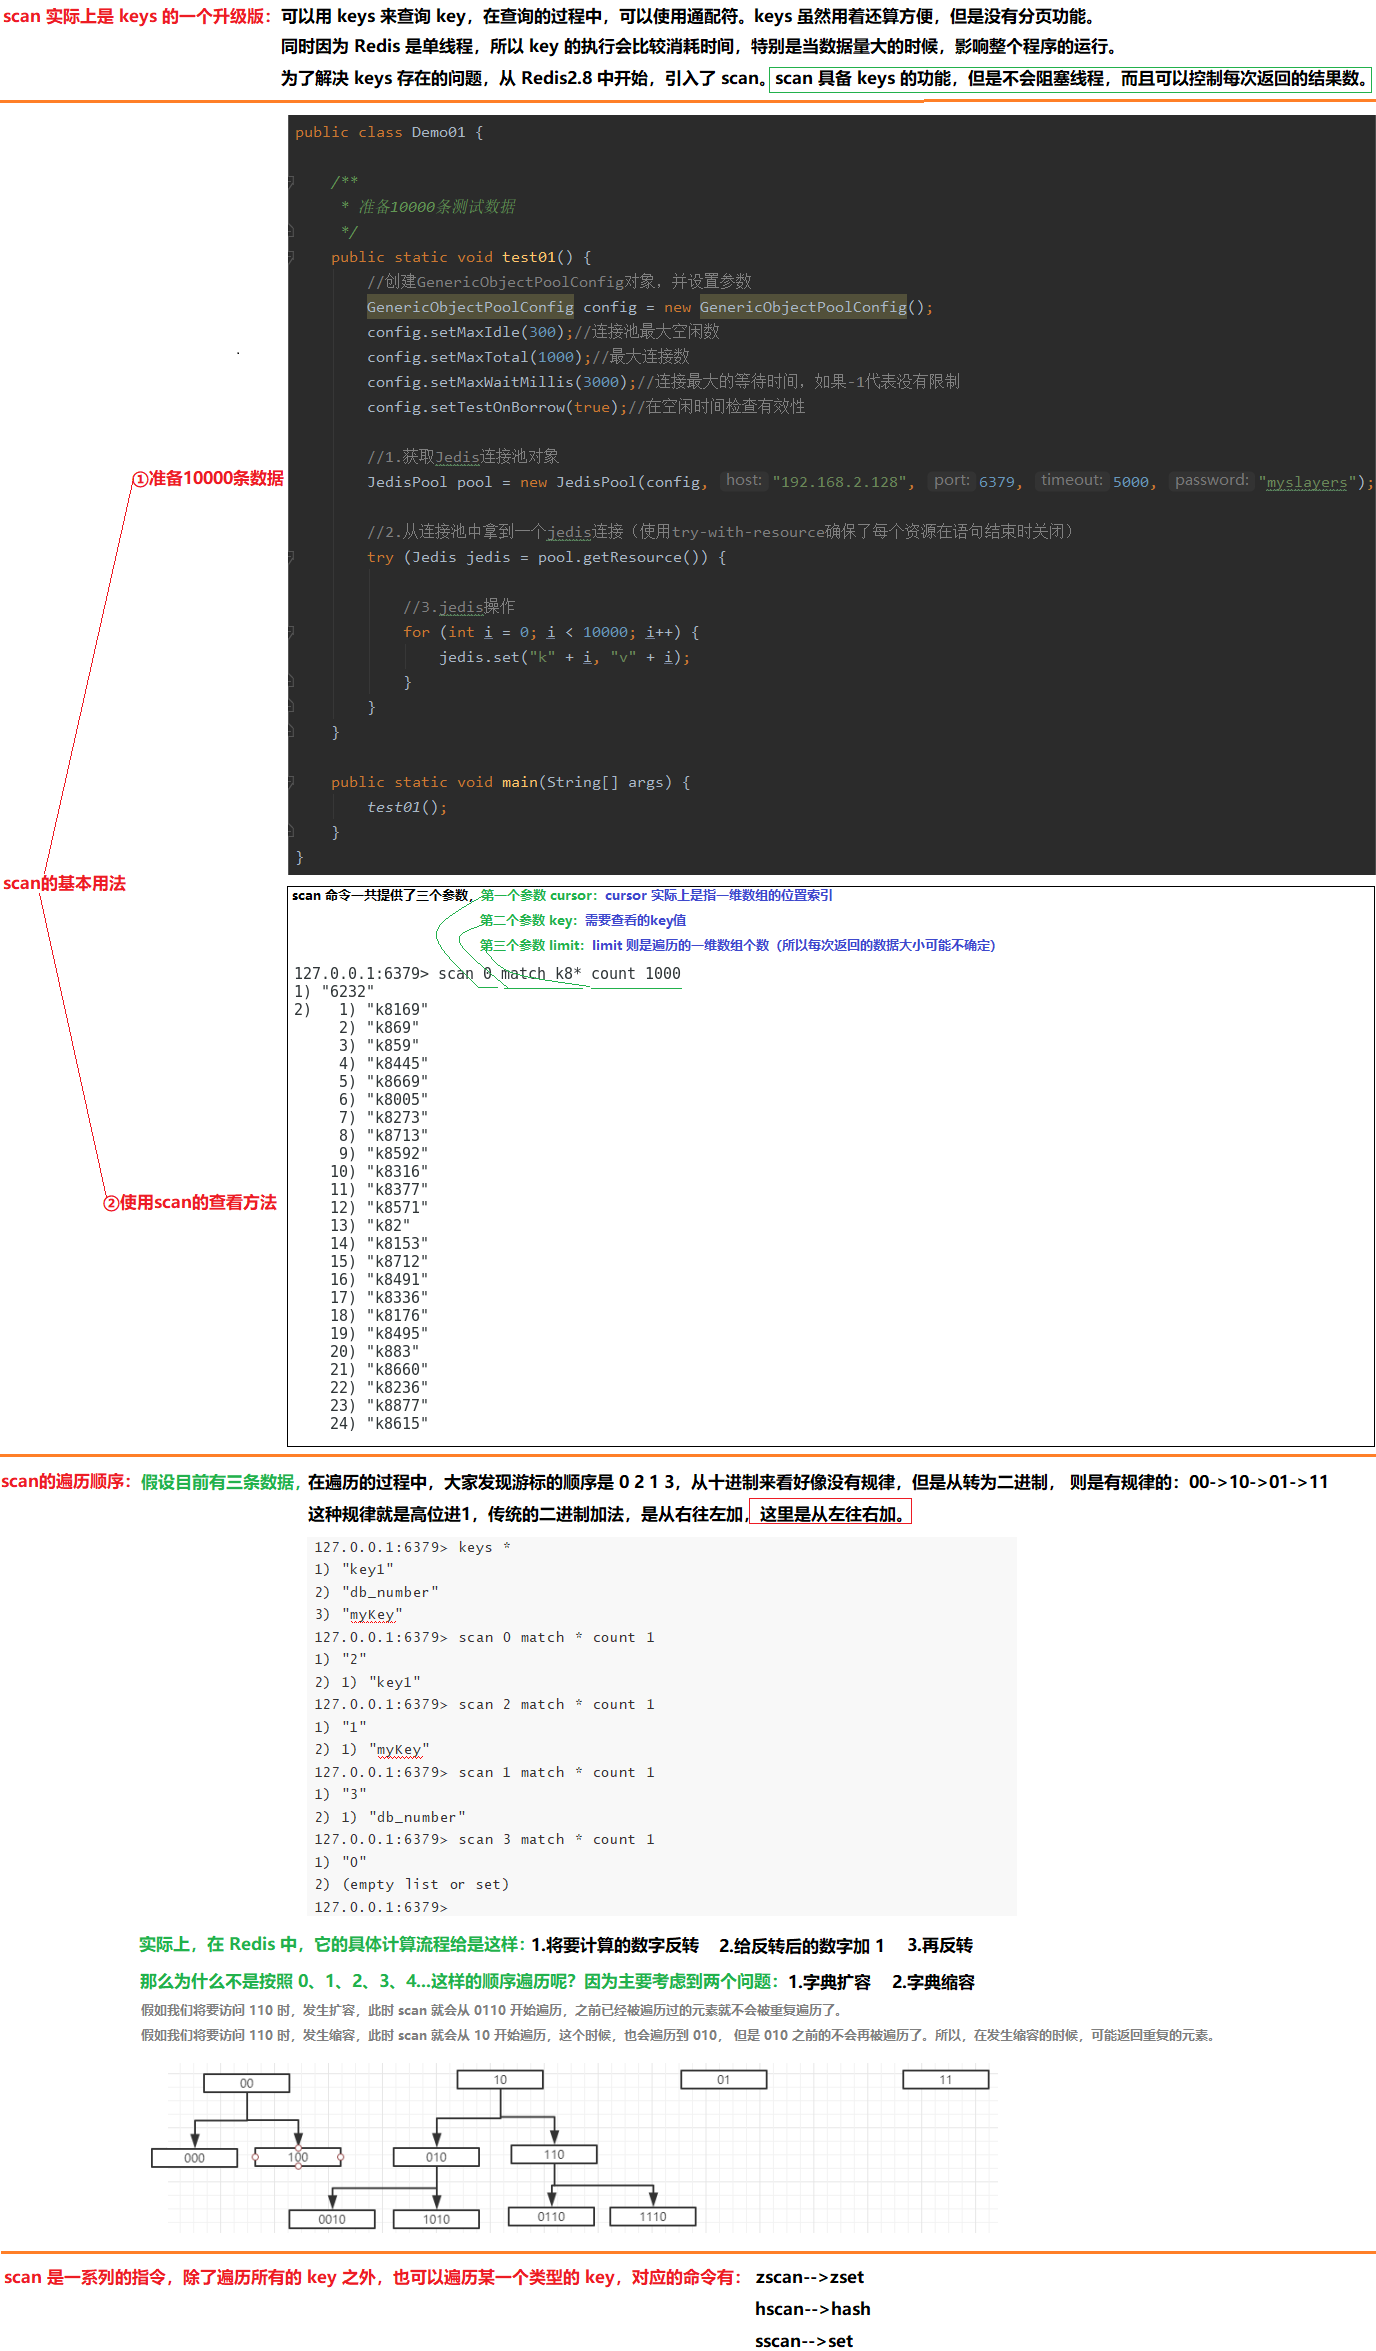Select the scan的基本用法 topic node
The width and height of the screenshot is (1376, 2351).
(x=64, y=884)
